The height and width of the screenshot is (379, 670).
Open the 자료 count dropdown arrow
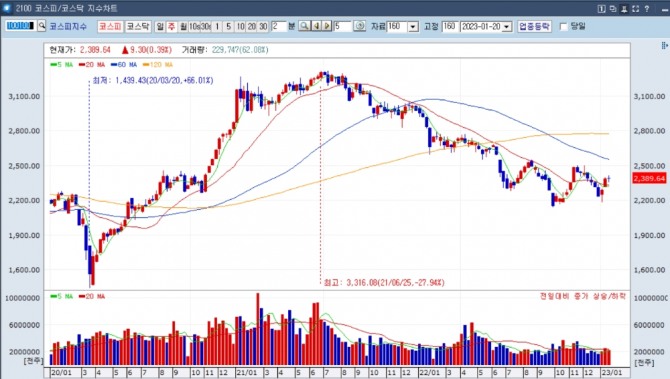[x=413, y=26]
